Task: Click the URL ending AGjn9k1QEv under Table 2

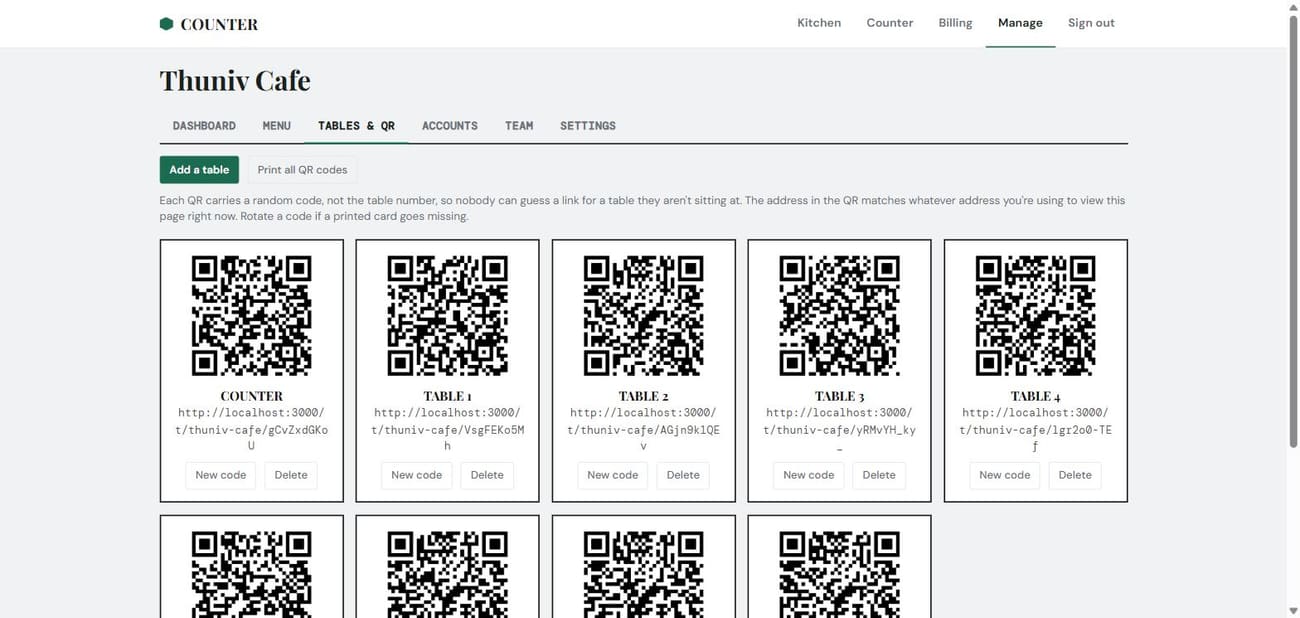Action: (x=643, y=429)
